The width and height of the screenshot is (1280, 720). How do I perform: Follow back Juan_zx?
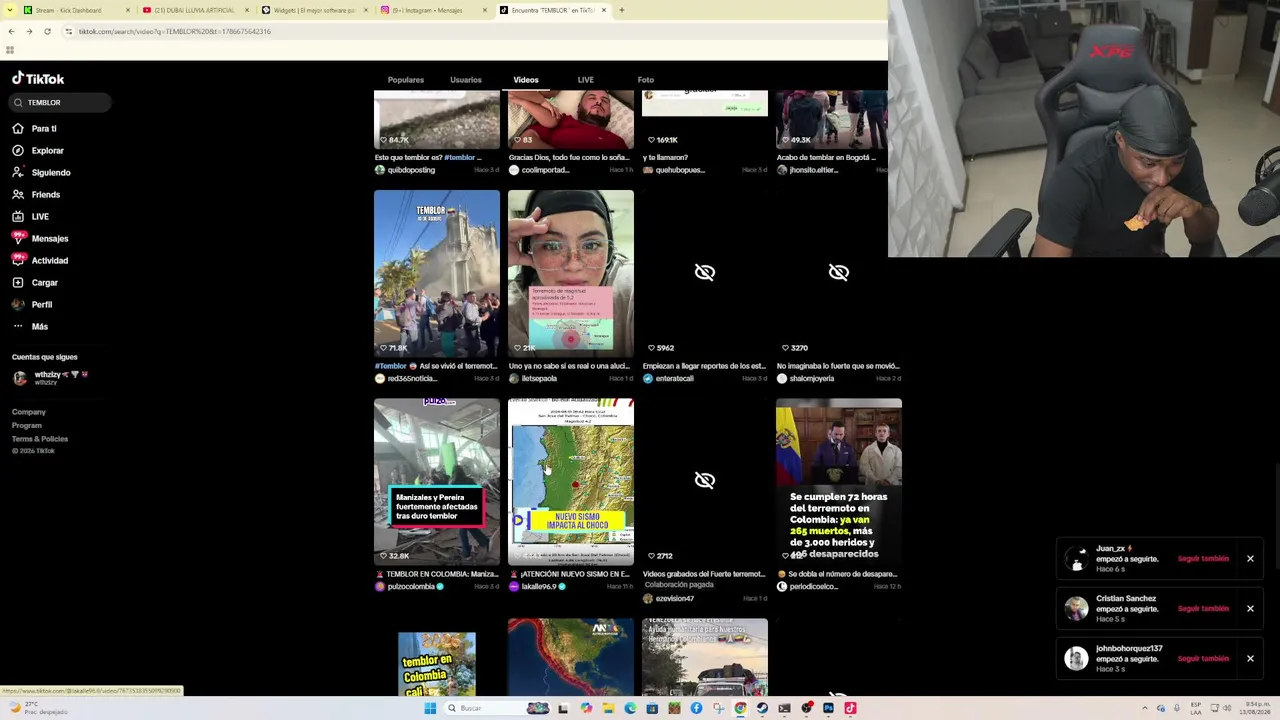pos(1203,559)
